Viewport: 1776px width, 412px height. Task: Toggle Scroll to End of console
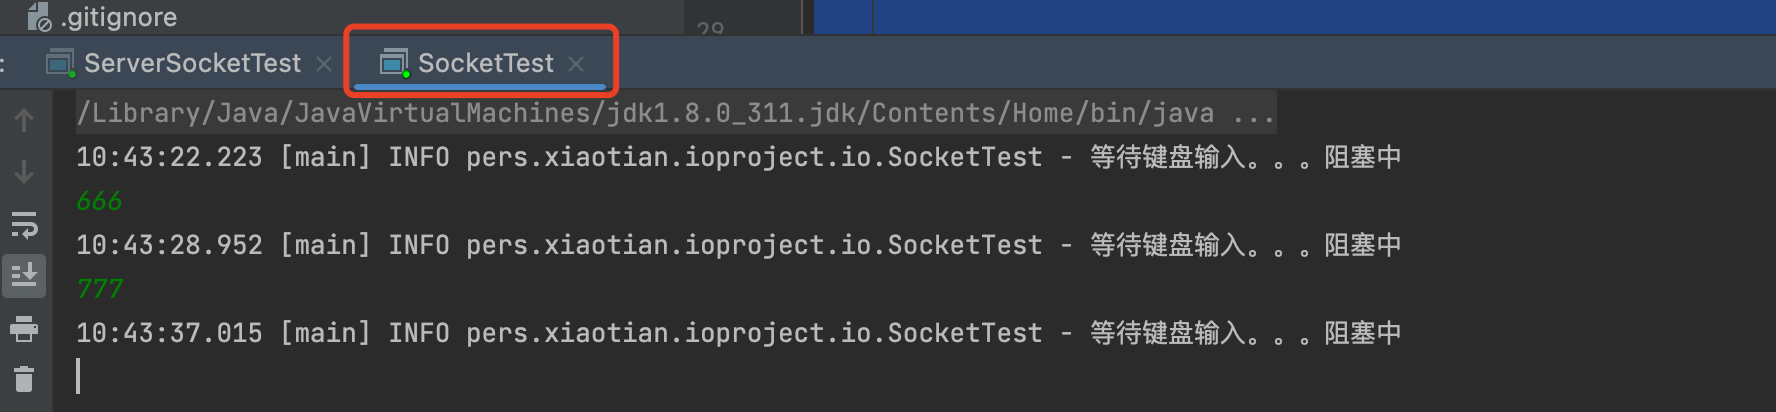click(24, 274)
